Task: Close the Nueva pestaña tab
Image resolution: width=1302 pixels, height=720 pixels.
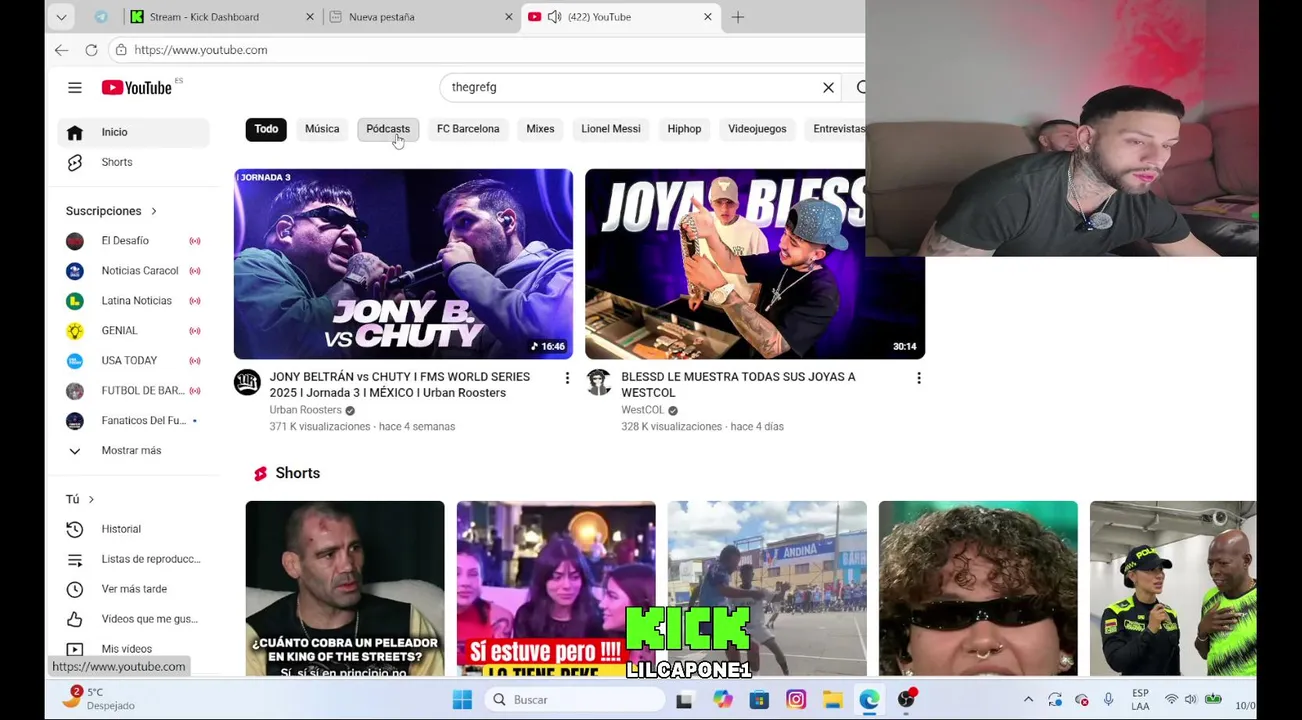Action: point(509,17)
